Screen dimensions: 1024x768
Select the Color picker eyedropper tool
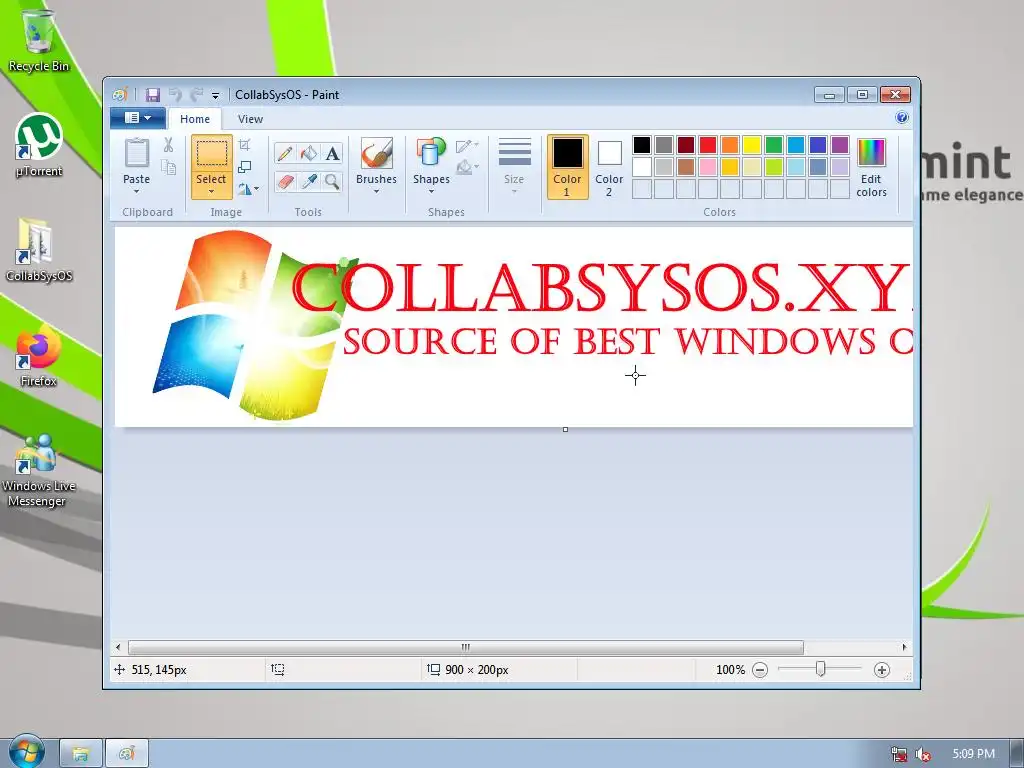click(308, 181)
